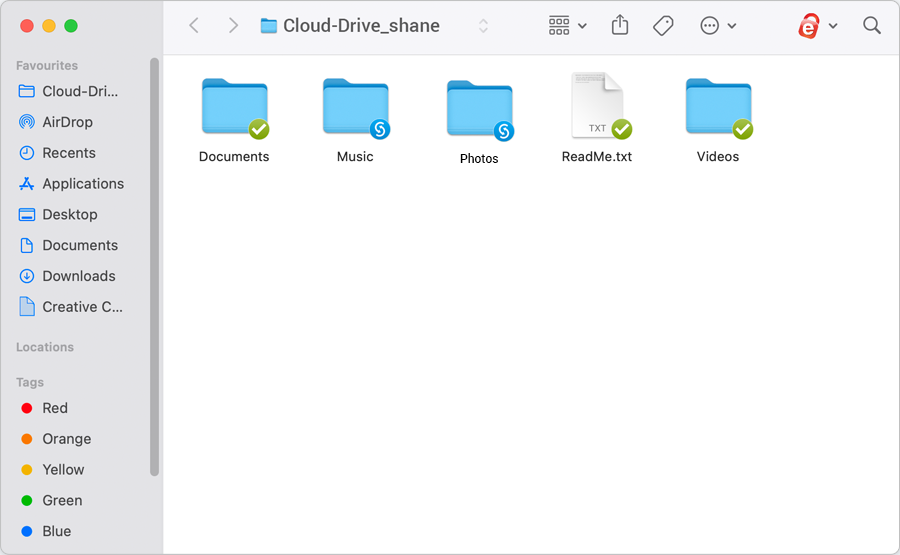The width and height of the screenshot is (900, 555).
Task: Click the tag icon in toolbar
Action: click(x=663, y=26)
